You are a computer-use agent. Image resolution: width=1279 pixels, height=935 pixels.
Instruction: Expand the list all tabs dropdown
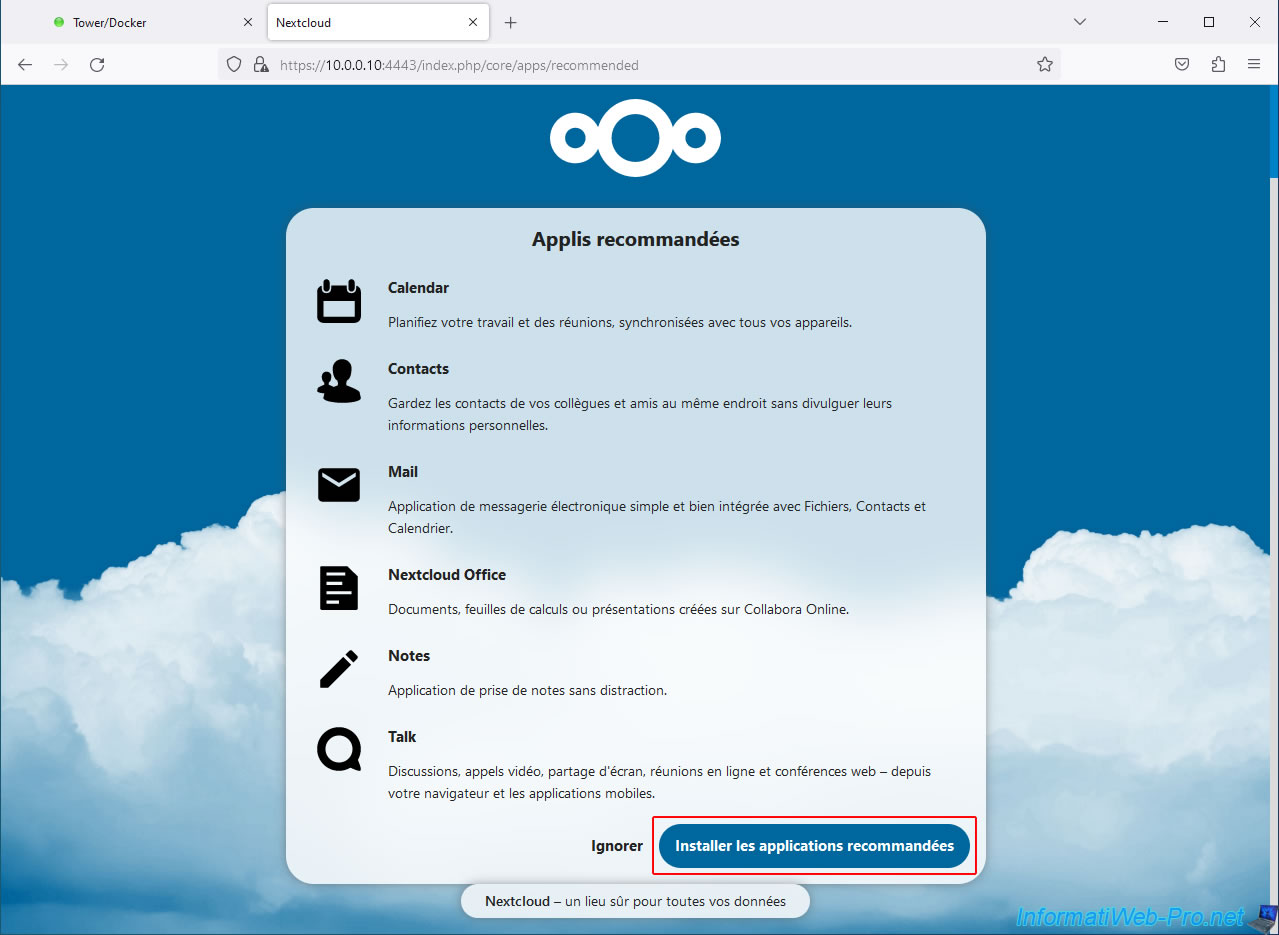(1079, 22)
